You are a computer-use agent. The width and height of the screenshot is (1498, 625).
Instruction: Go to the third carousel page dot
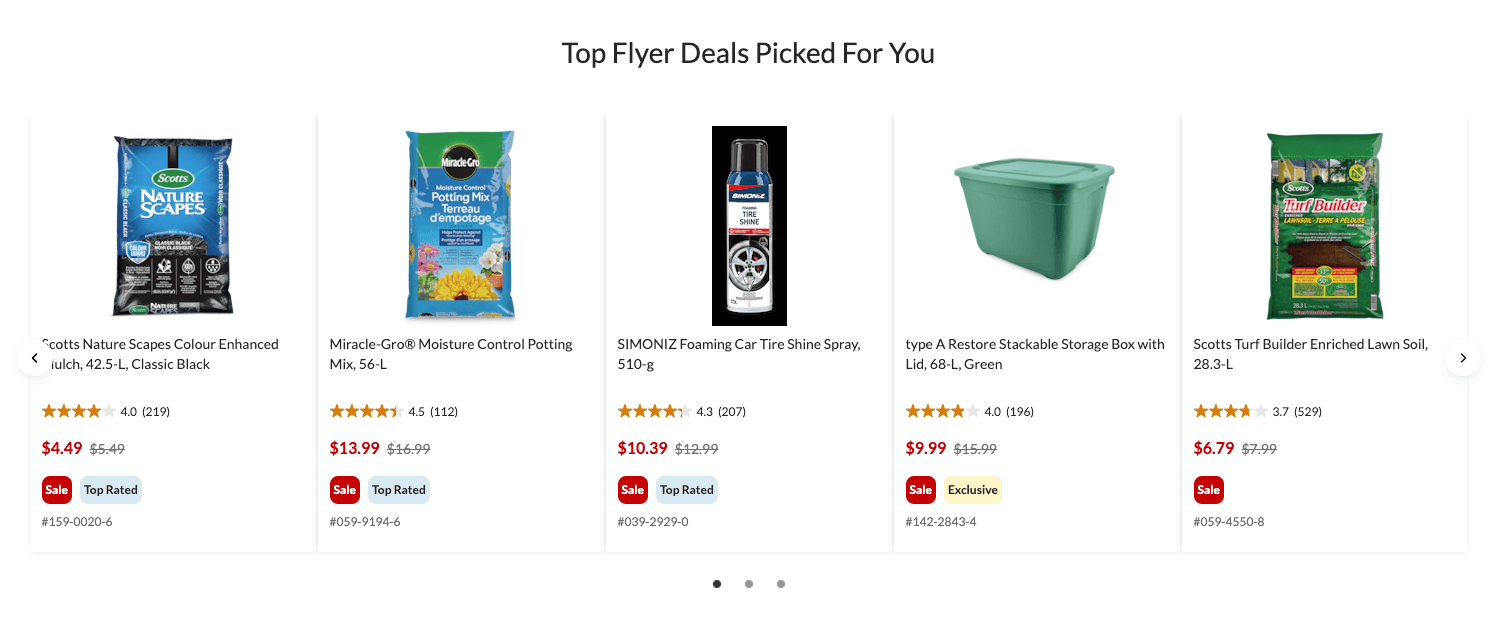tap(781, 584)
